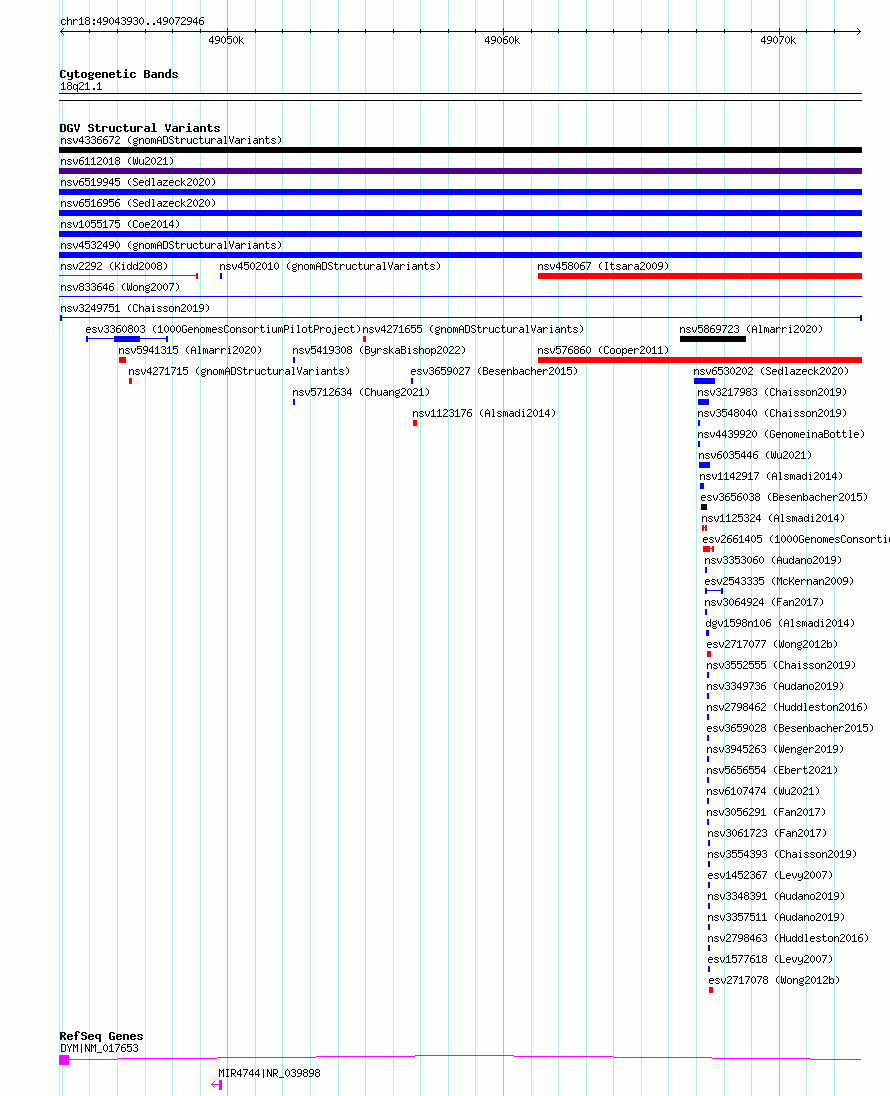Open nsv6530202 (Sedlazeck2020) label
The width and height of the screenshot is (890, 1096).
pos(771,371)
